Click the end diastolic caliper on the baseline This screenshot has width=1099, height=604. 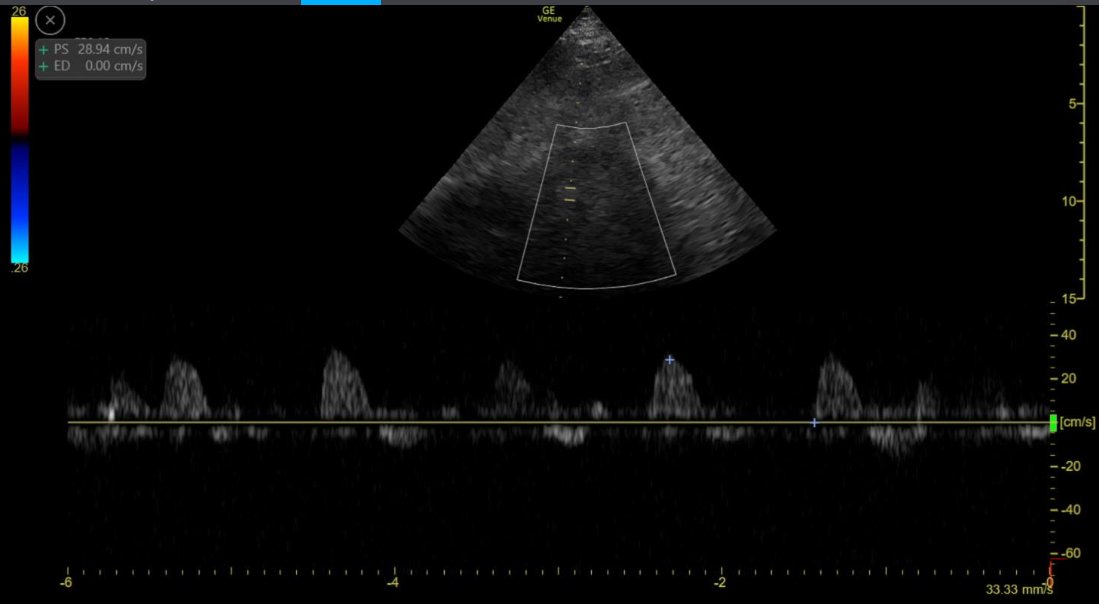point(814,423)
